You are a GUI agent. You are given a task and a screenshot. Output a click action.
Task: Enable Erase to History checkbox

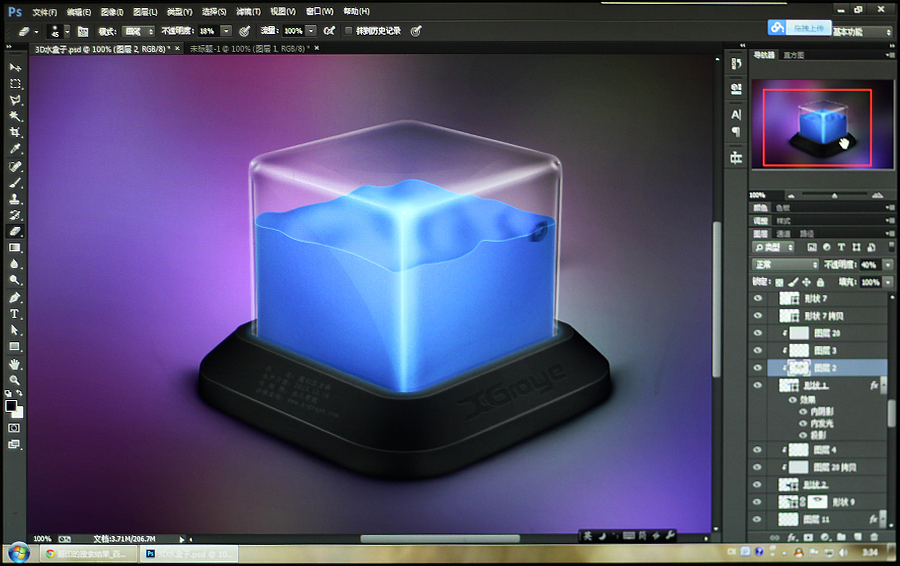pos(348,31)
